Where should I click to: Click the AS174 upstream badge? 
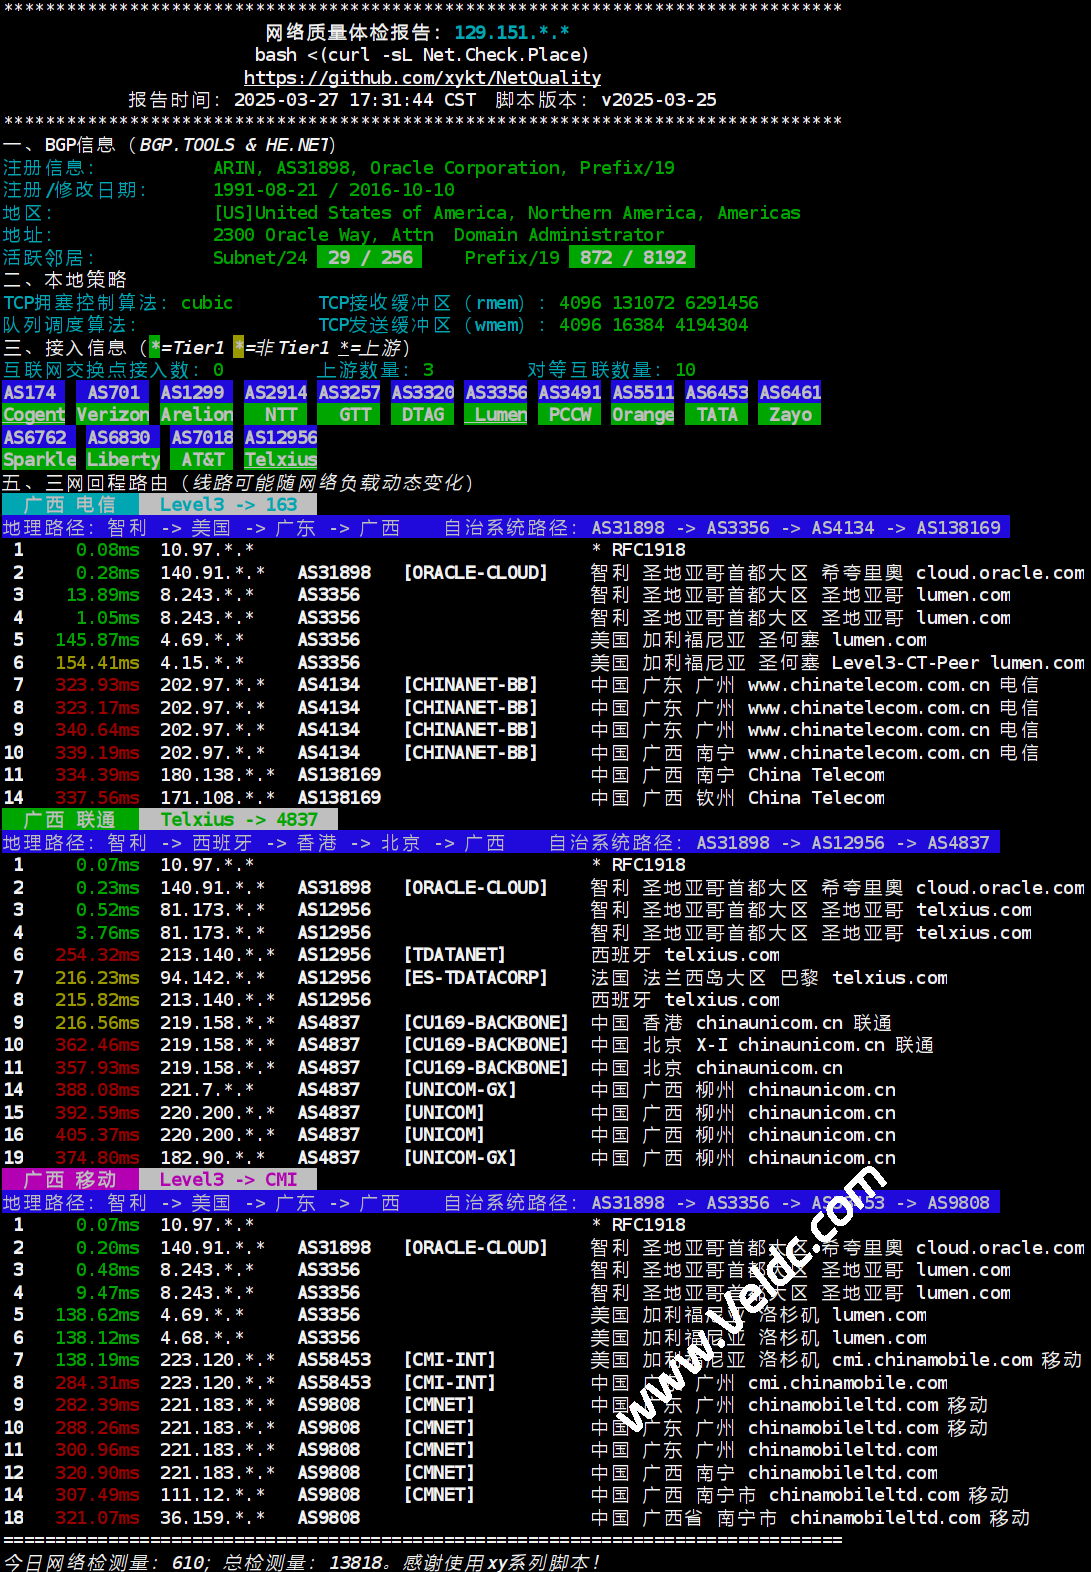[x=30, y=393]
